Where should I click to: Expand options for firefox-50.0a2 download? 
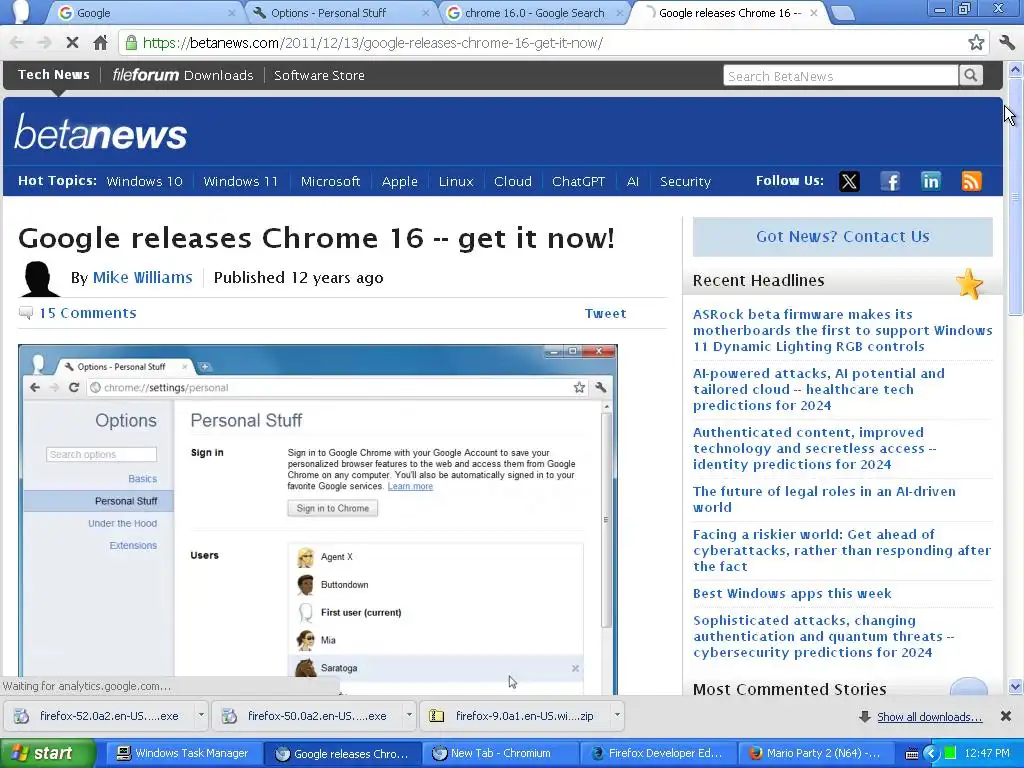409,716
